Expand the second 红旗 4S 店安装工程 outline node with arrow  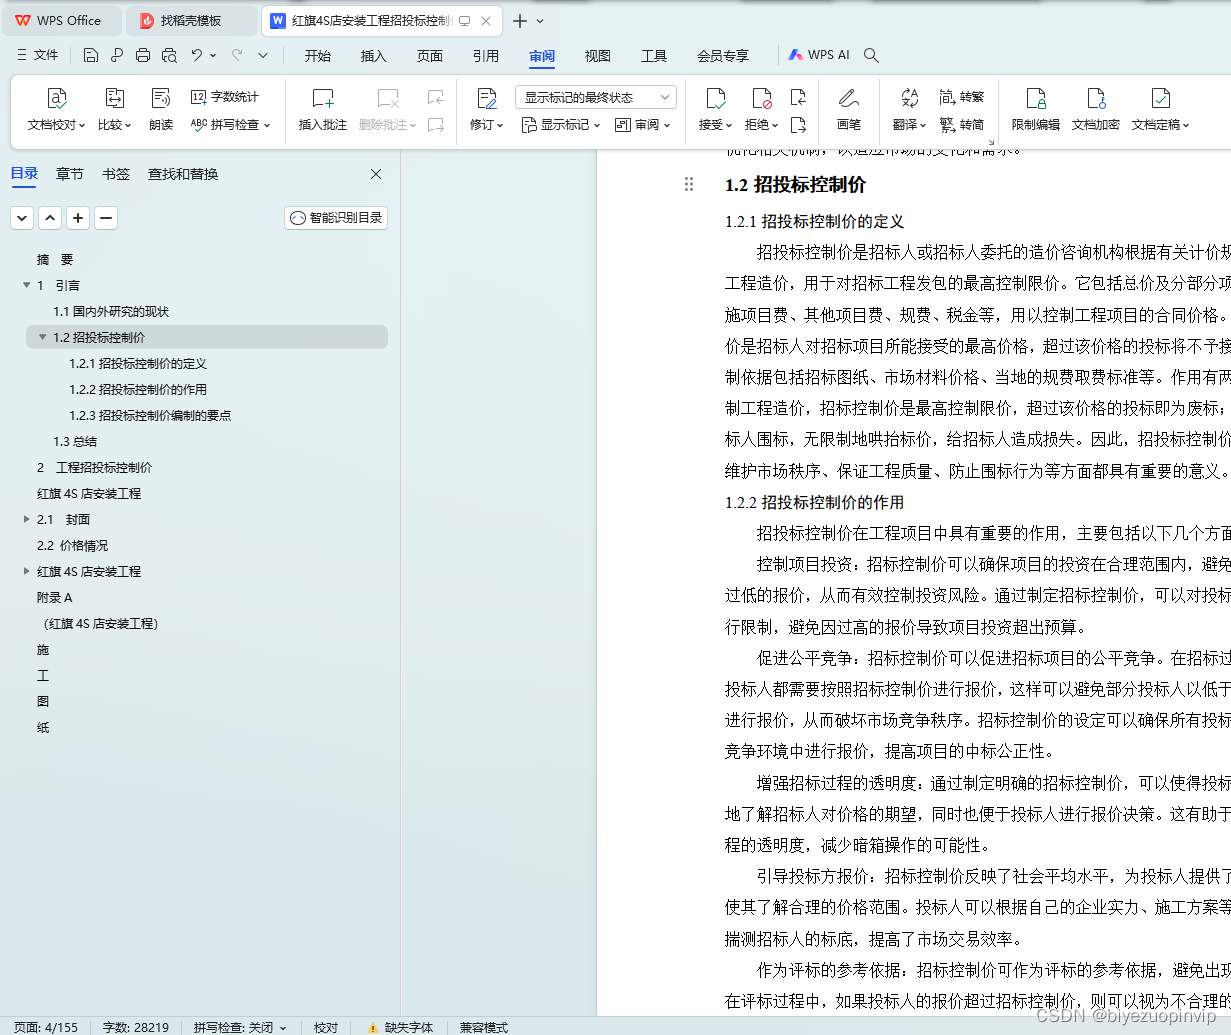point(26,572)
